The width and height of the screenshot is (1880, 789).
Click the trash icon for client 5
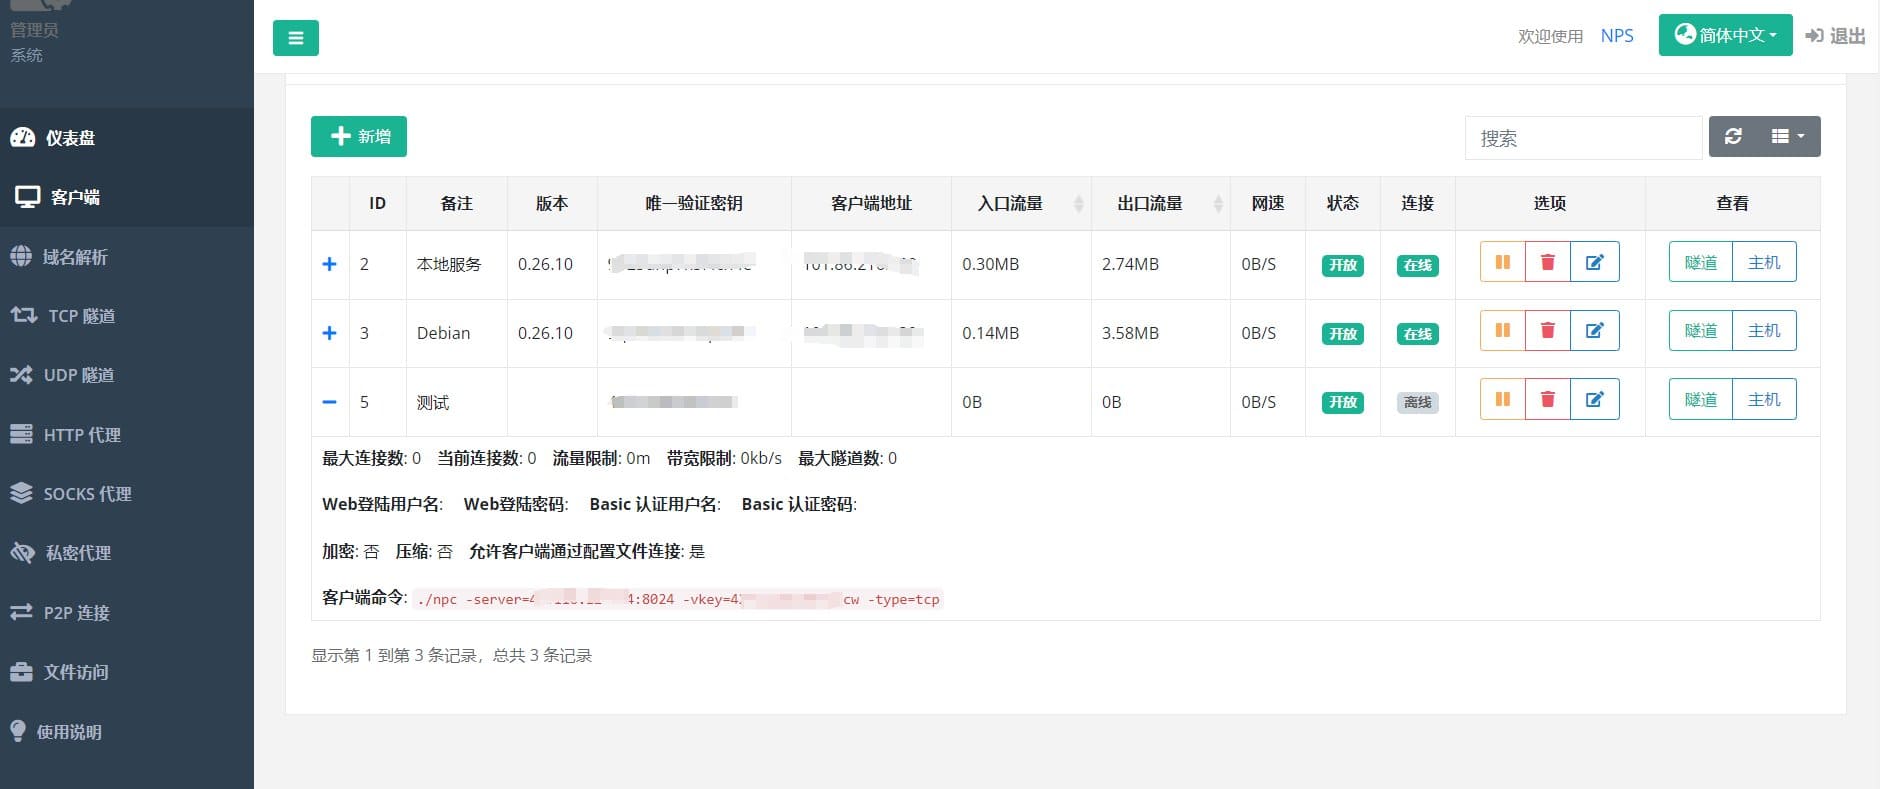coord(1547,400)
